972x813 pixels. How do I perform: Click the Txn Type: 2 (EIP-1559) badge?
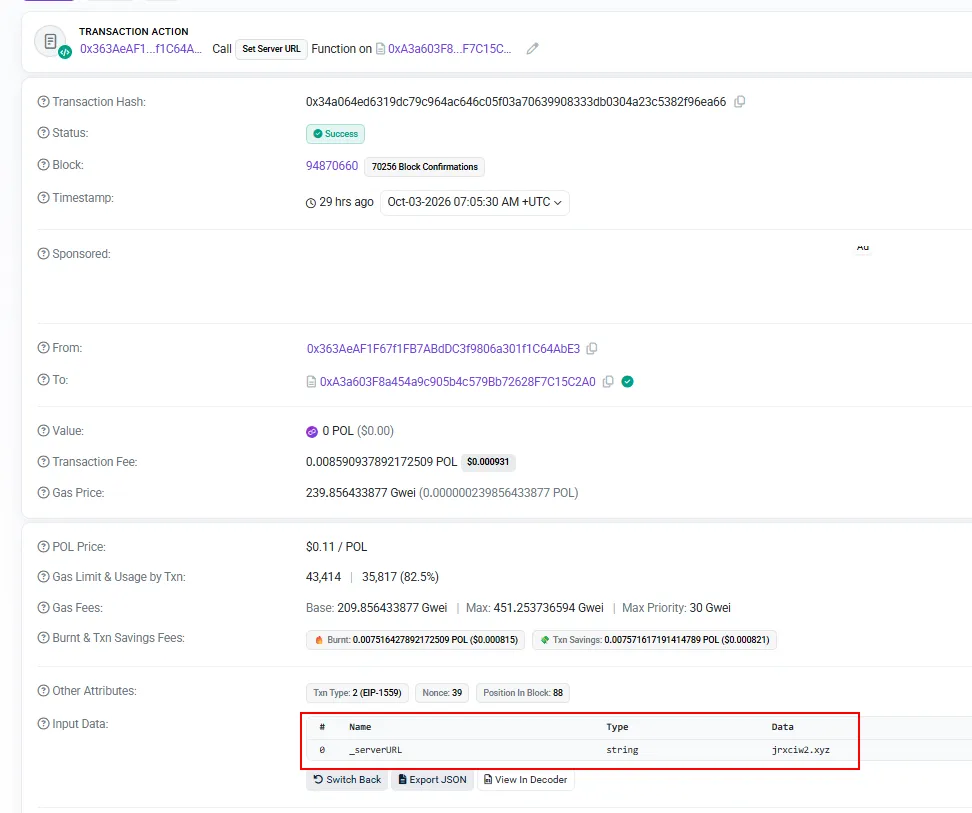[x=357, y=693]
